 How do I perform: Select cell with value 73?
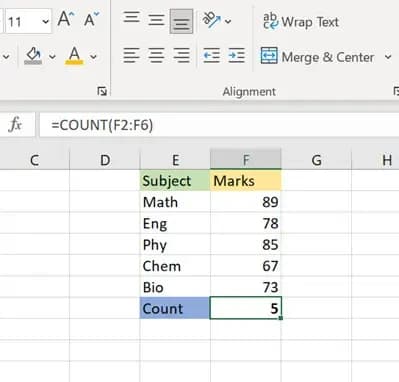(x=246, y=287)
